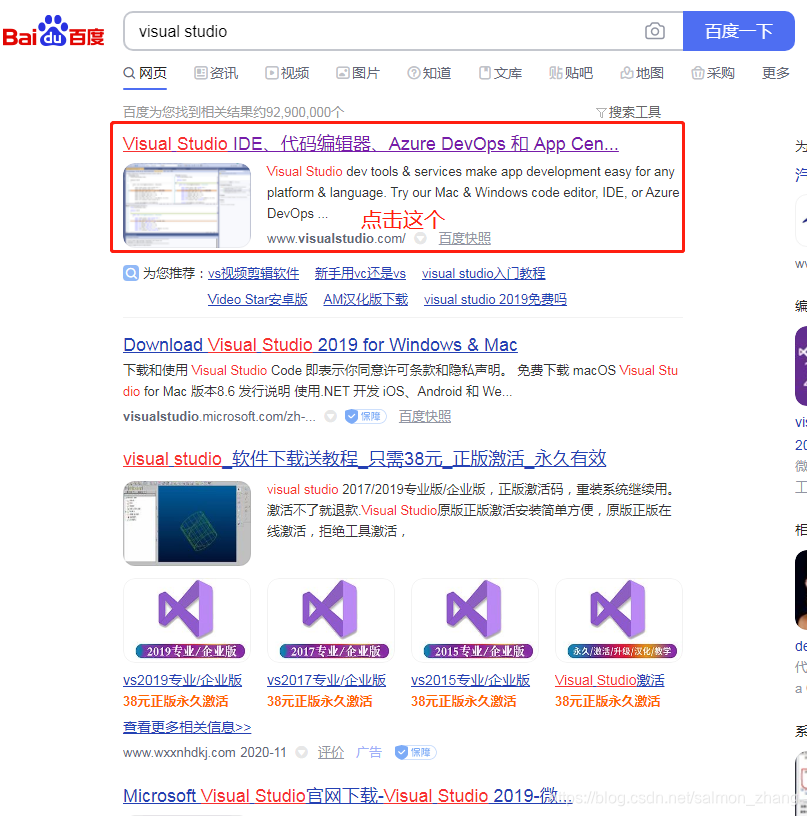Click the camera icon to search by image

coord(655,31)
